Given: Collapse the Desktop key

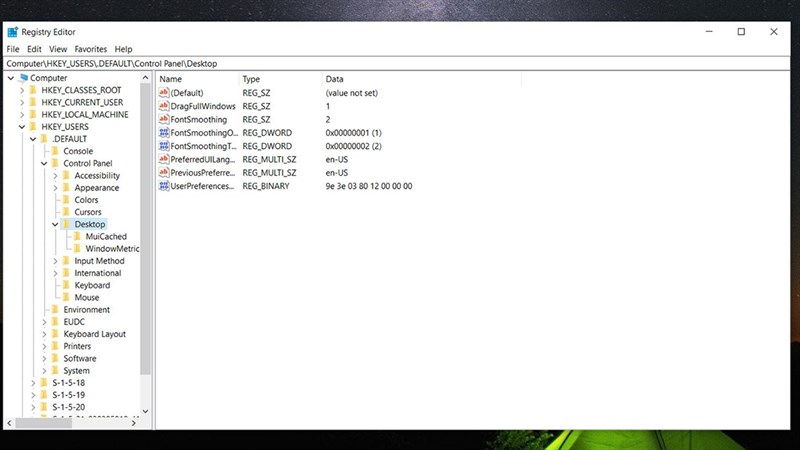Looking at the screenshot, I should (55, 224).
